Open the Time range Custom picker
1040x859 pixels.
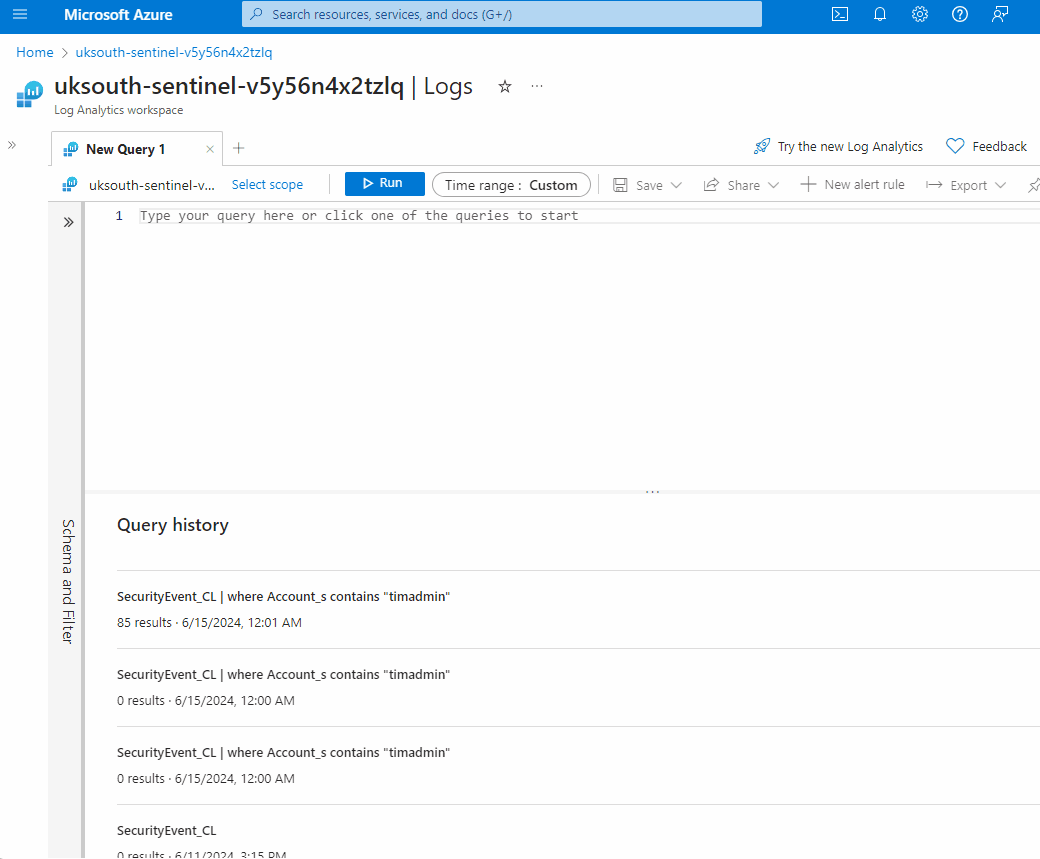(511, 185)
